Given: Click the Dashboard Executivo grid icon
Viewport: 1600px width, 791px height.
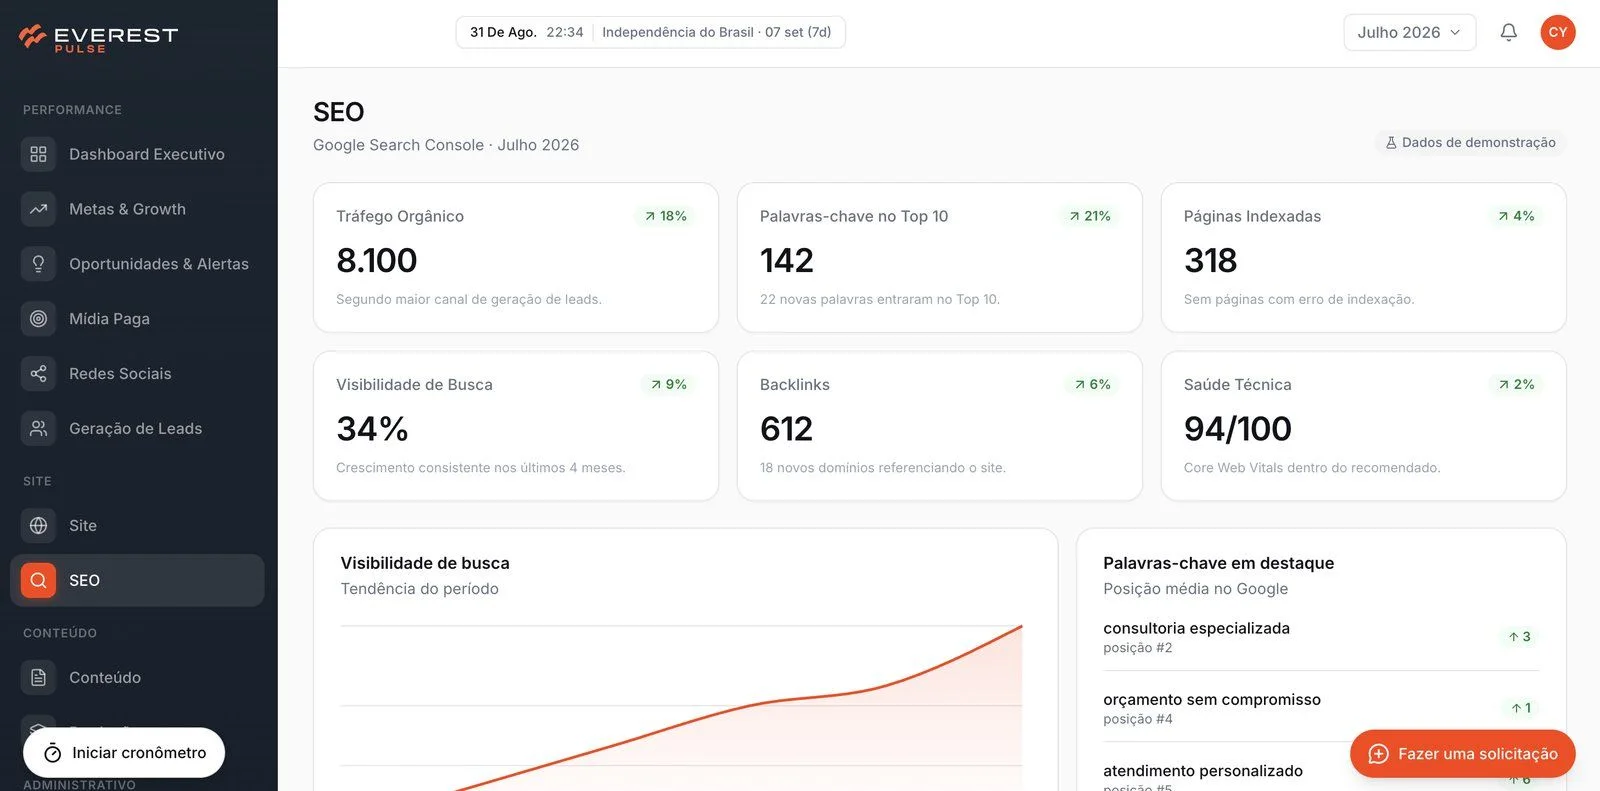Looking at the screenshot, I should (38, 154).
